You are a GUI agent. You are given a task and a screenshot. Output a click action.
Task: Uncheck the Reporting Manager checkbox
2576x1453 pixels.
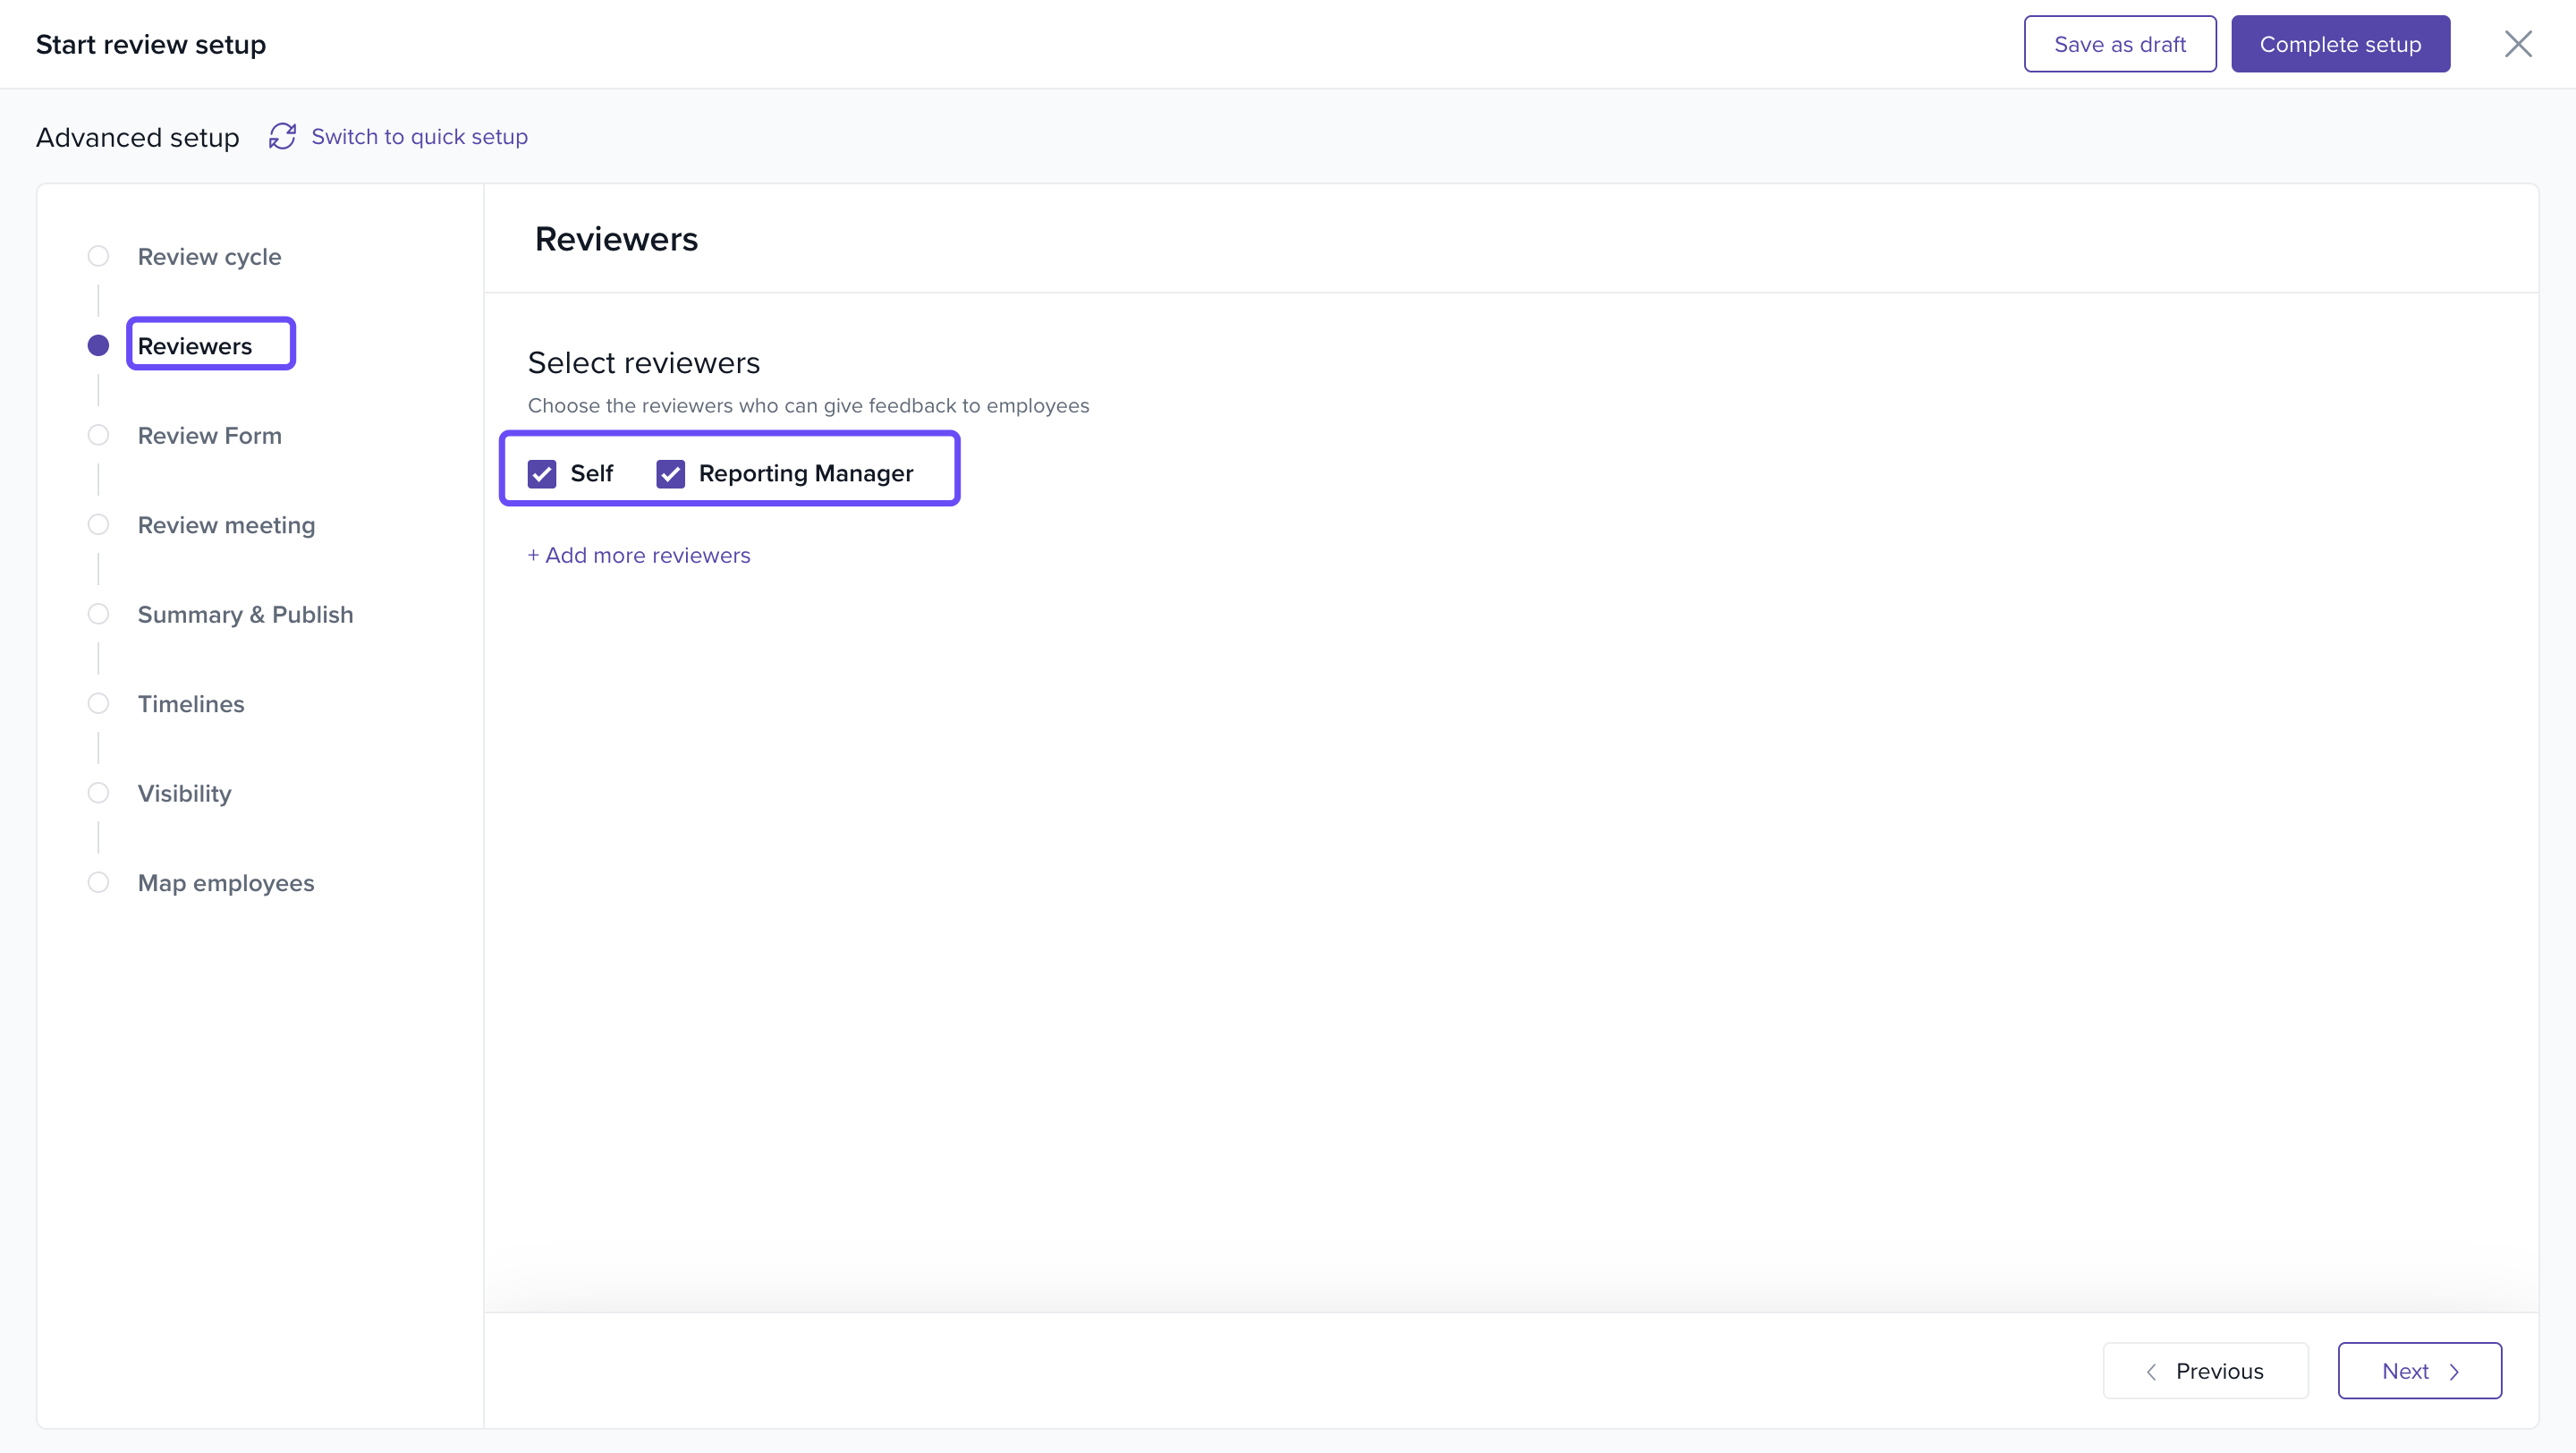coord(670,473)
